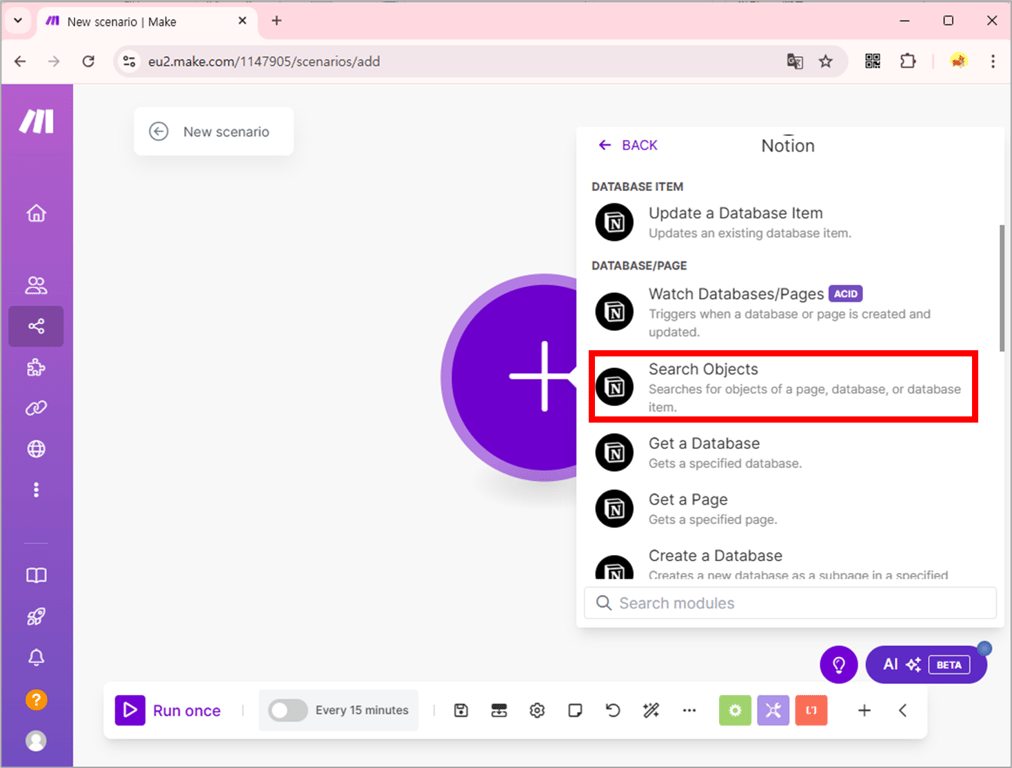1012x768 pixels.
Task: Click the orange code braces tool
Action: point(811,710)
